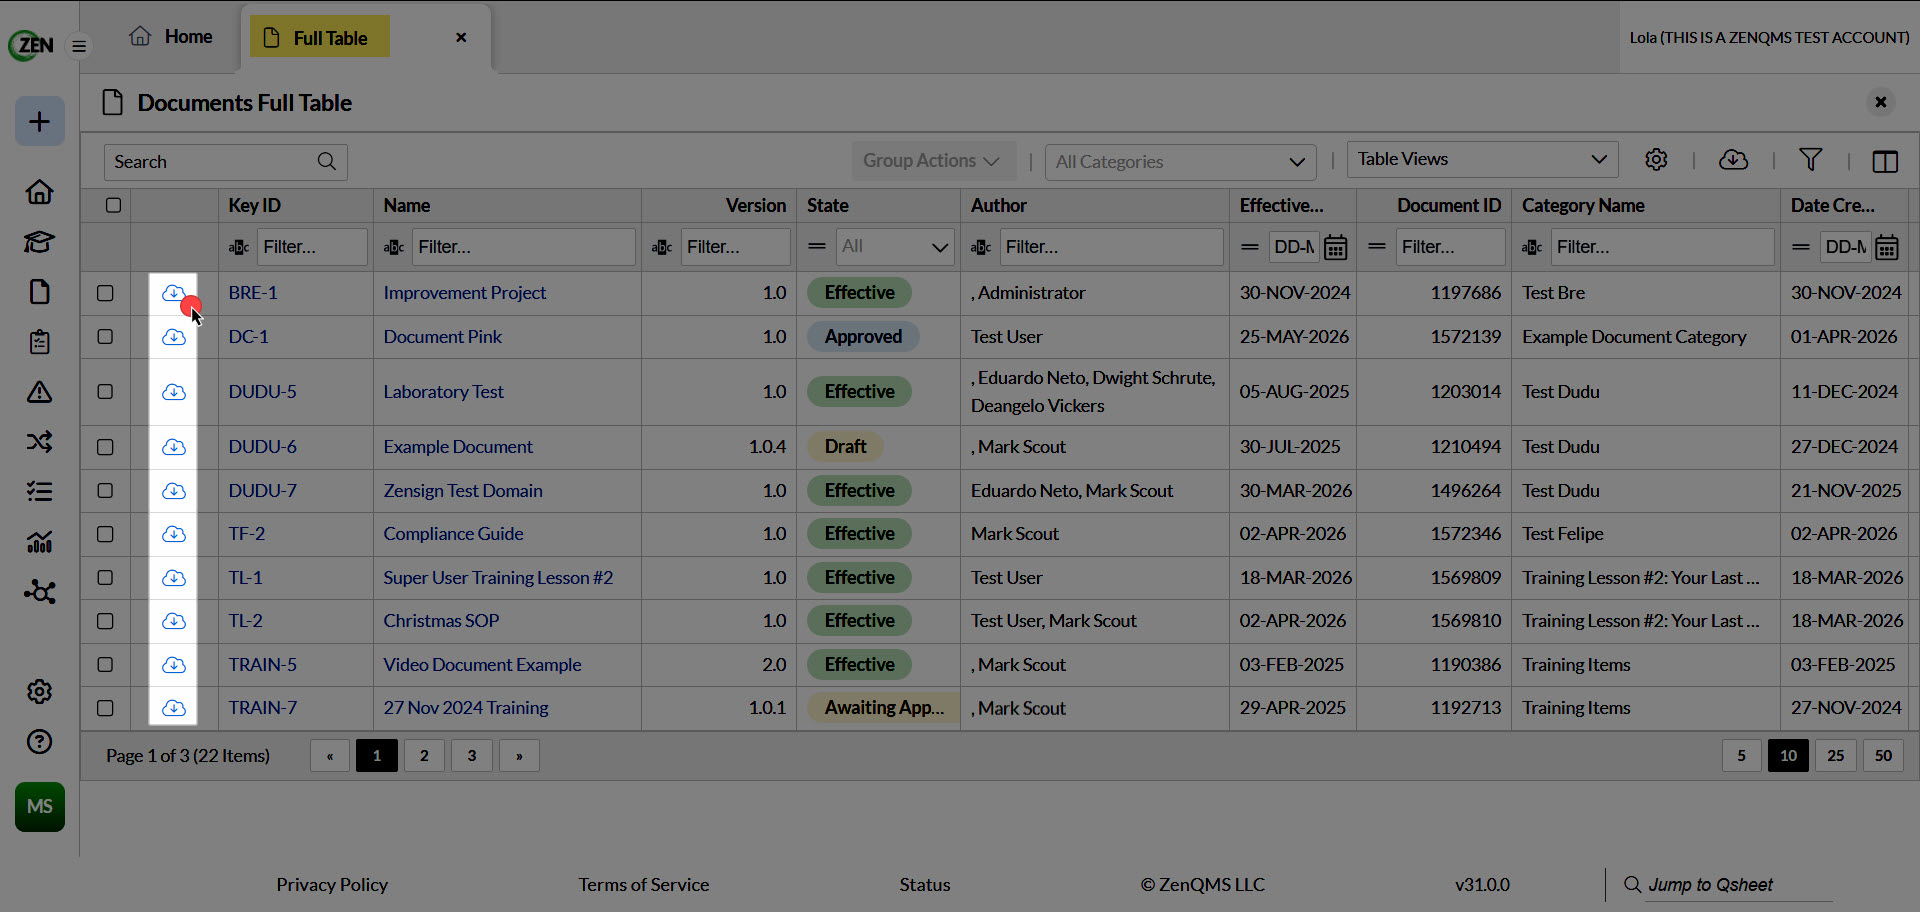
Task: Change Name filter operator
Action: pyautogui.click(x=394, y=247)
